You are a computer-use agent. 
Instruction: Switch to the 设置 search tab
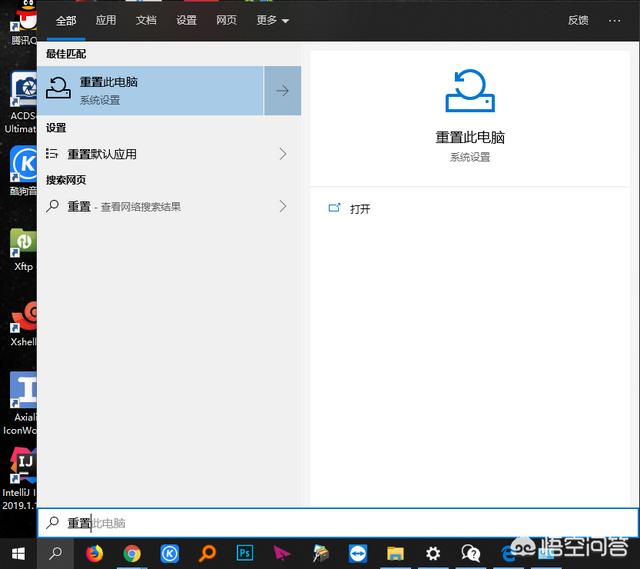tap(186, 20)
